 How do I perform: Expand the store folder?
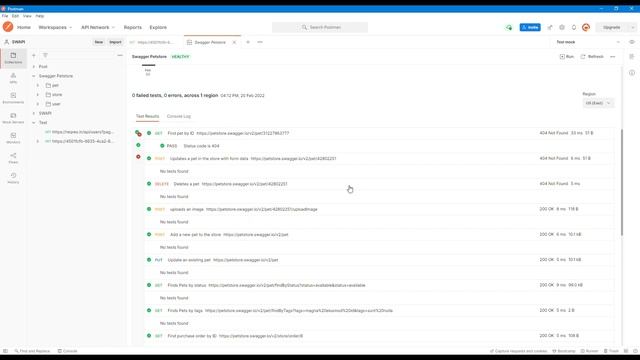(x=38, y=95)
